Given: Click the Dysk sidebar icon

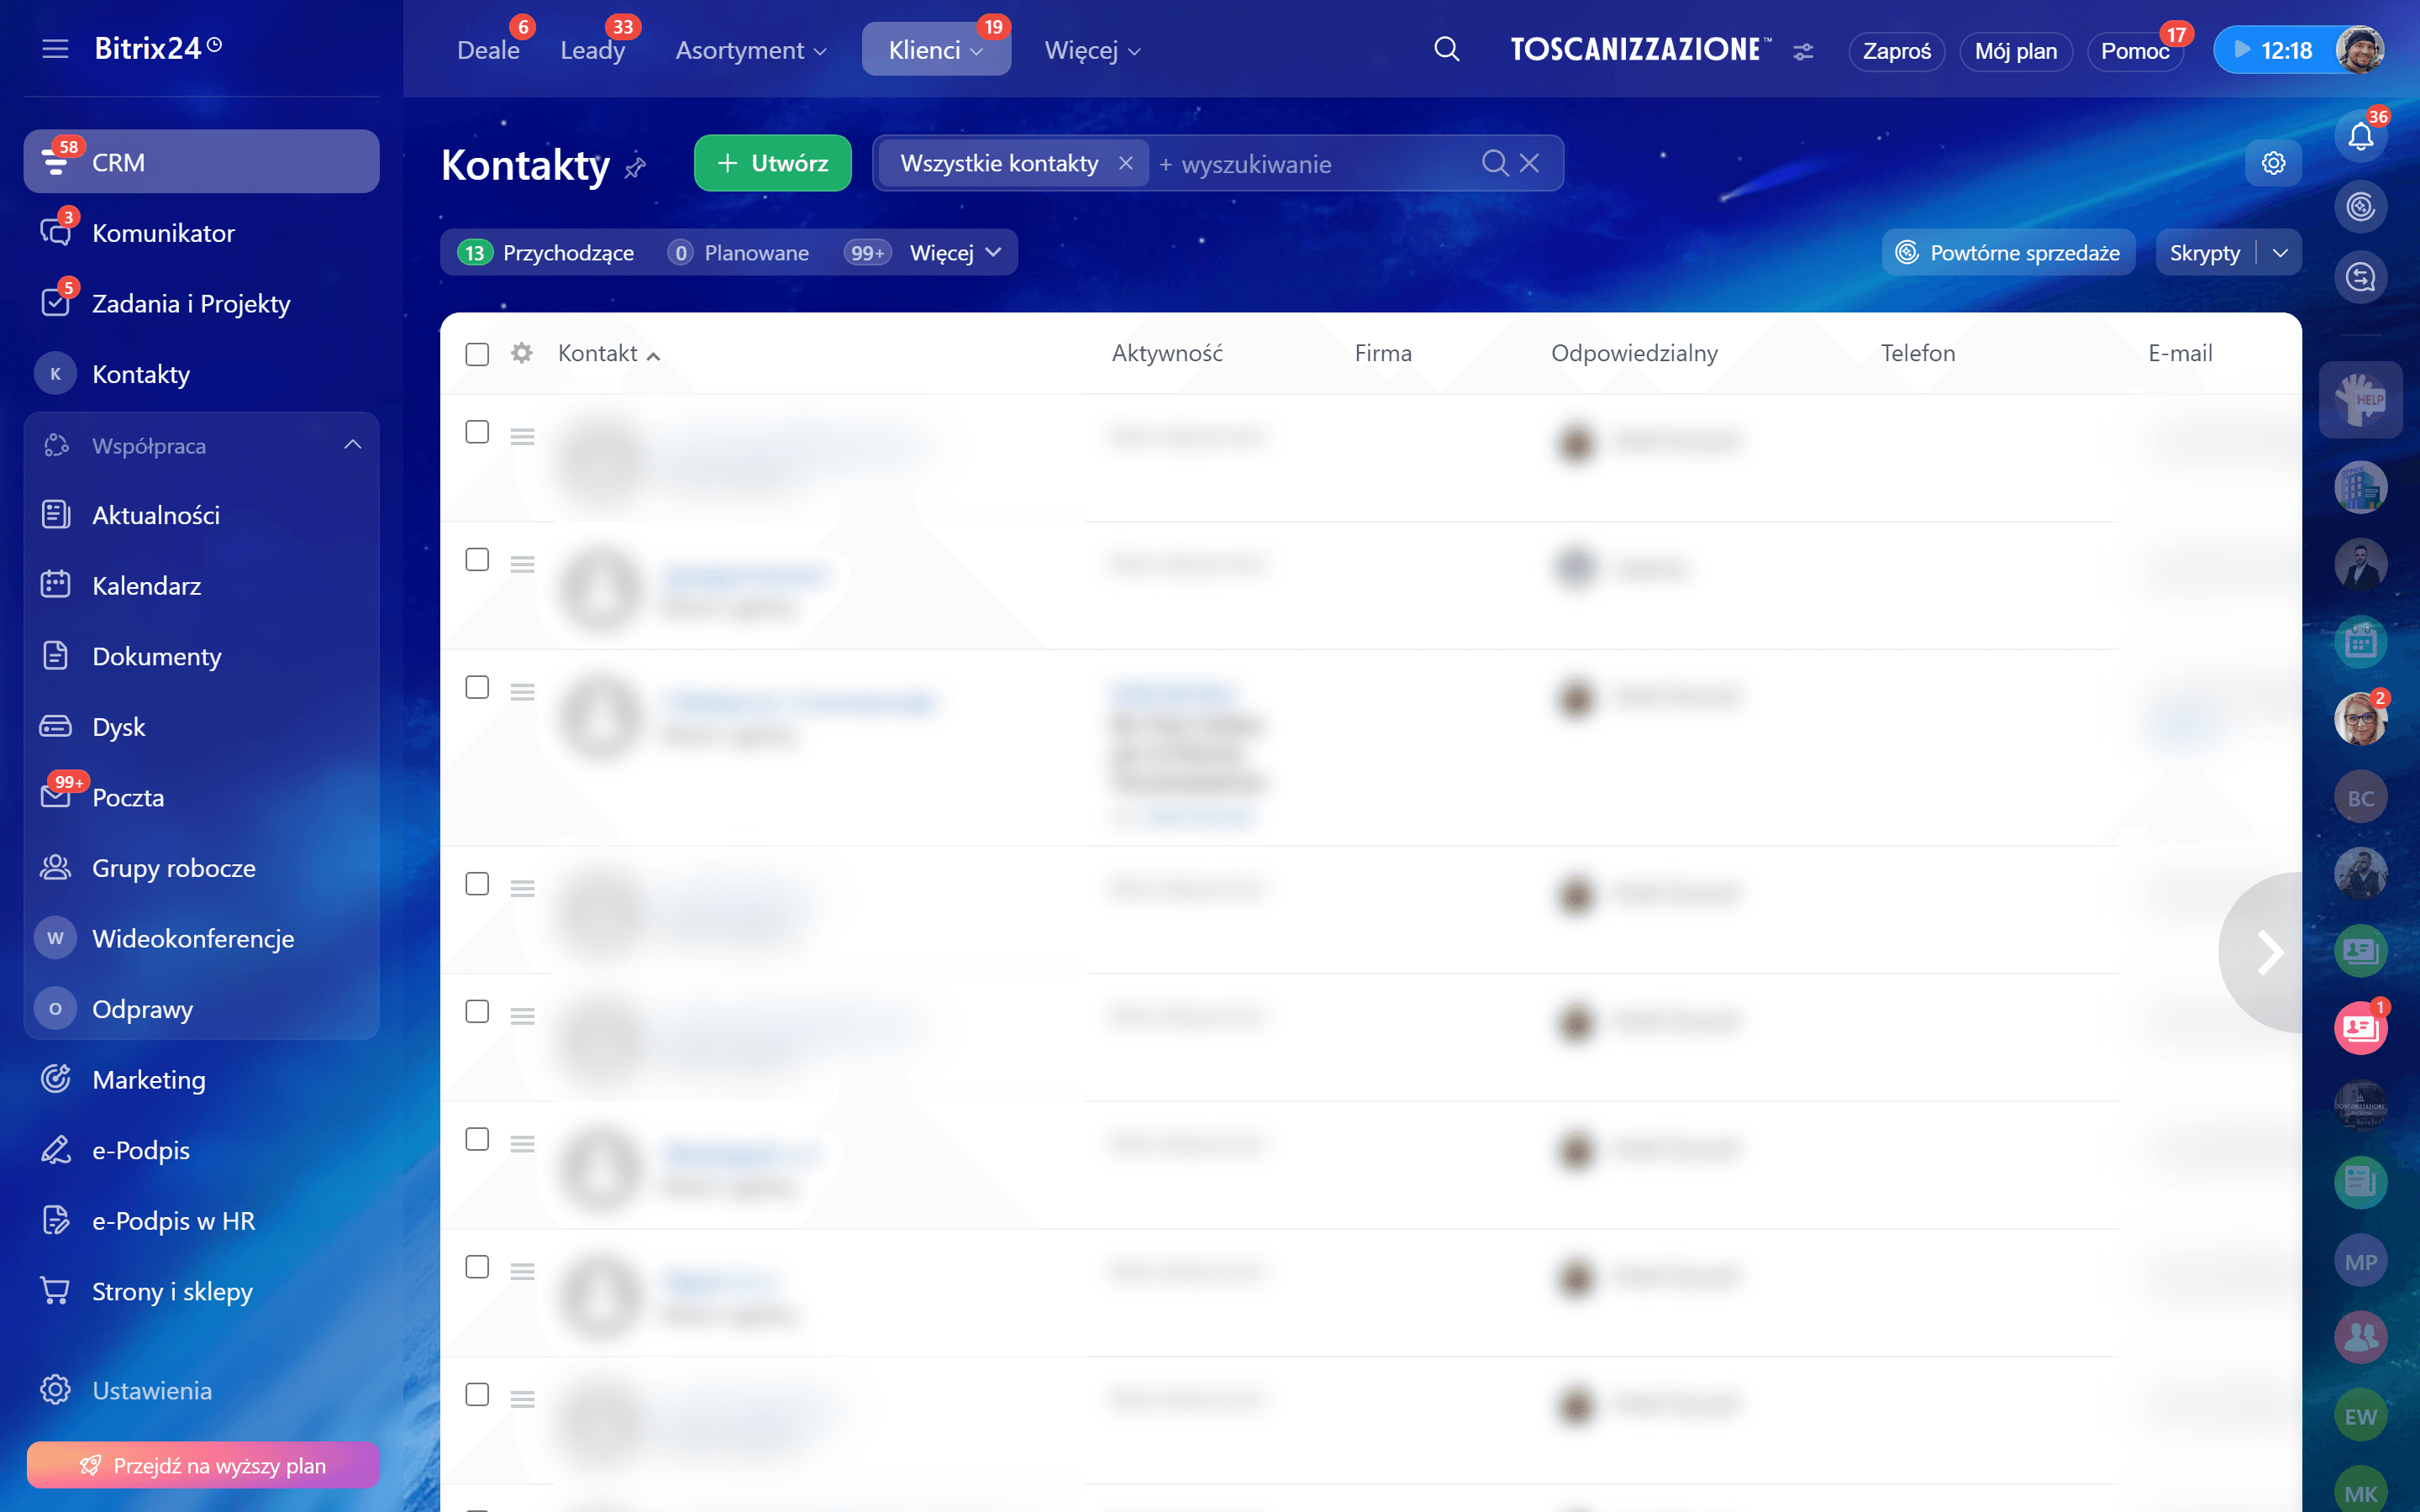Looking at the screenshot, I should (55, 726).
